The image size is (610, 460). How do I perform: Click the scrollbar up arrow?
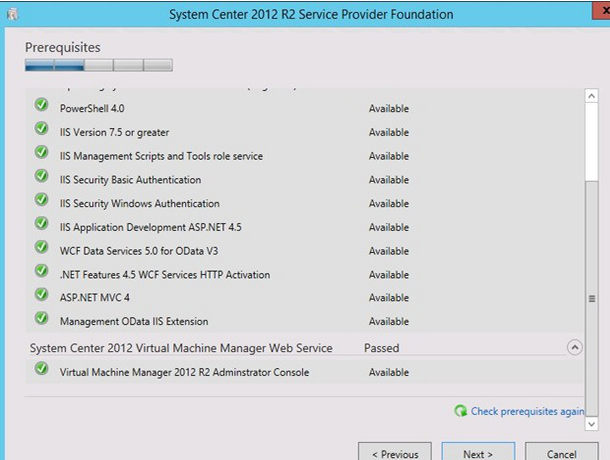click(x=591, y=96)
